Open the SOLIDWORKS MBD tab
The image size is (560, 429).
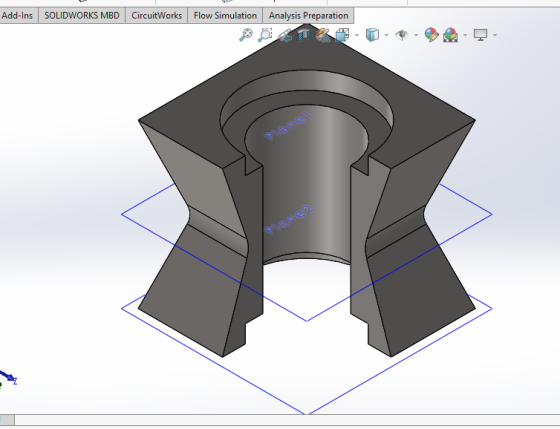point(82,16)
